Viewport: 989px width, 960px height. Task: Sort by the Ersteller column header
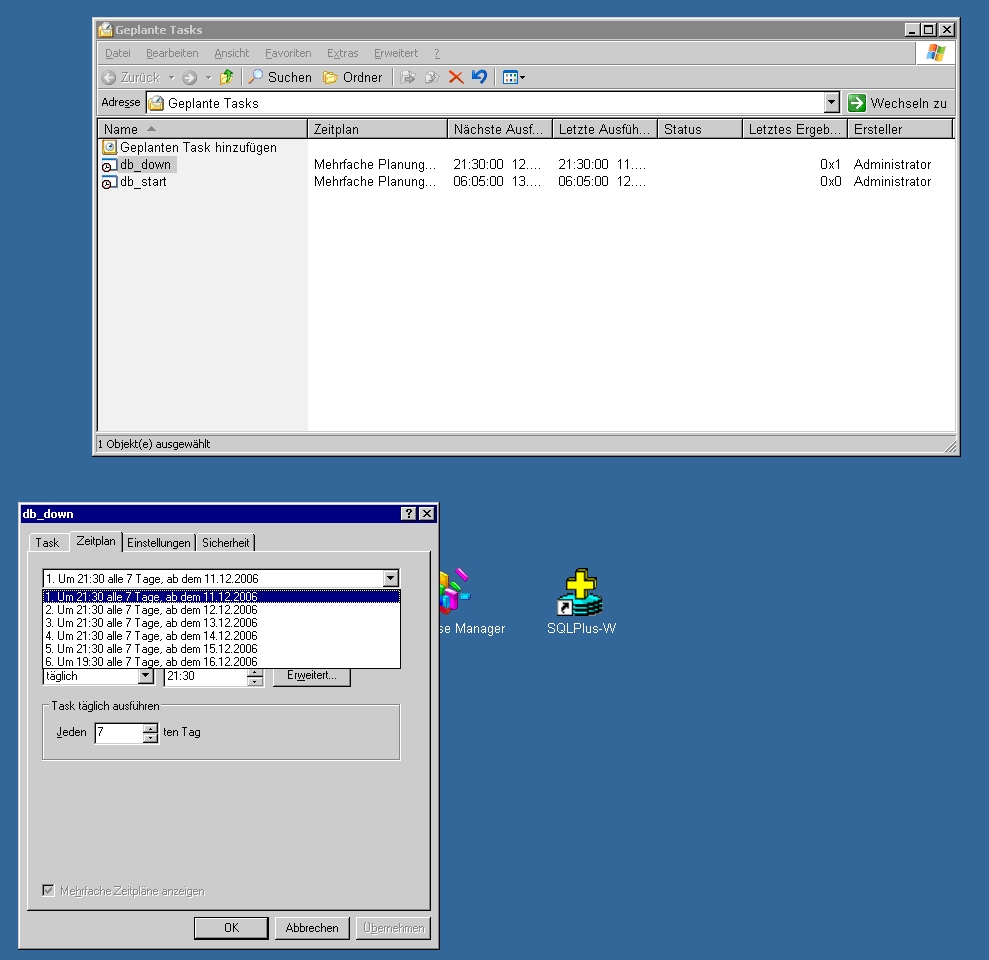pos(899,129)
